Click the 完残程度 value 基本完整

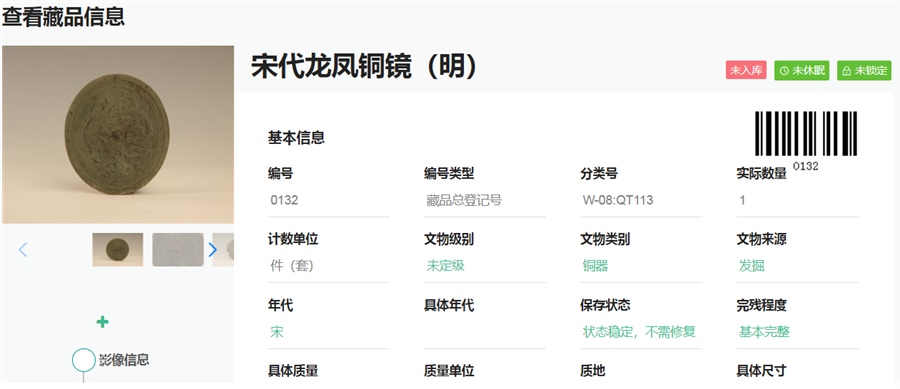(764, 332)
